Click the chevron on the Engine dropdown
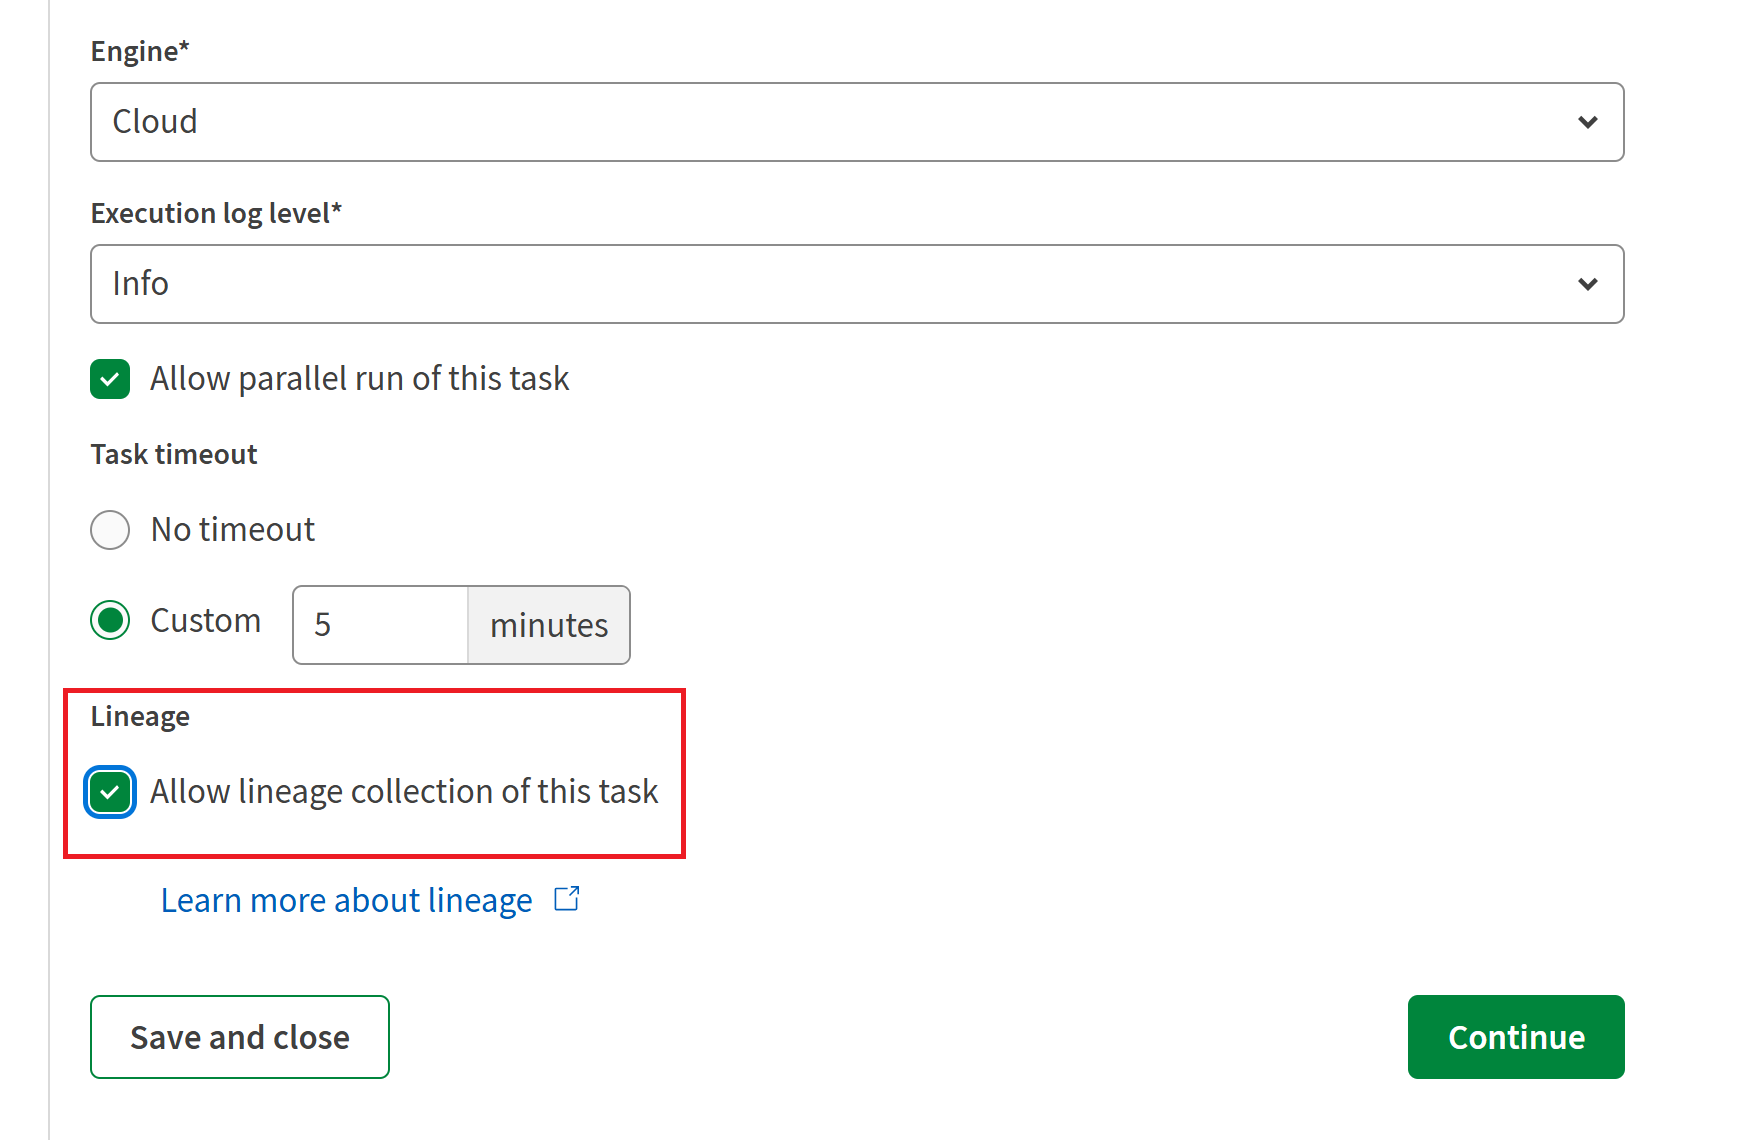1750x1140 pixels. [1587, 122]
